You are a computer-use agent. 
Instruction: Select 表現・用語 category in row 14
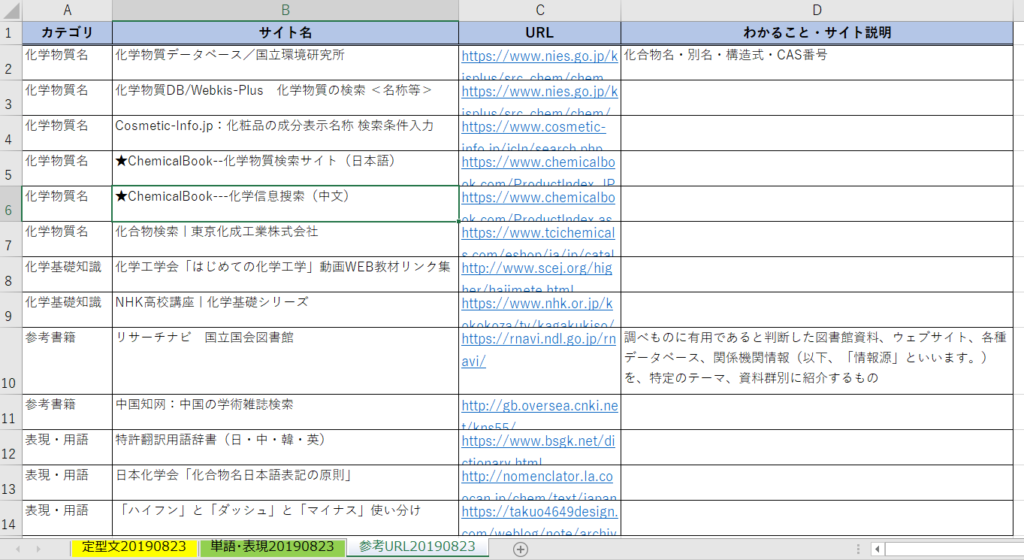click(67, 518)
